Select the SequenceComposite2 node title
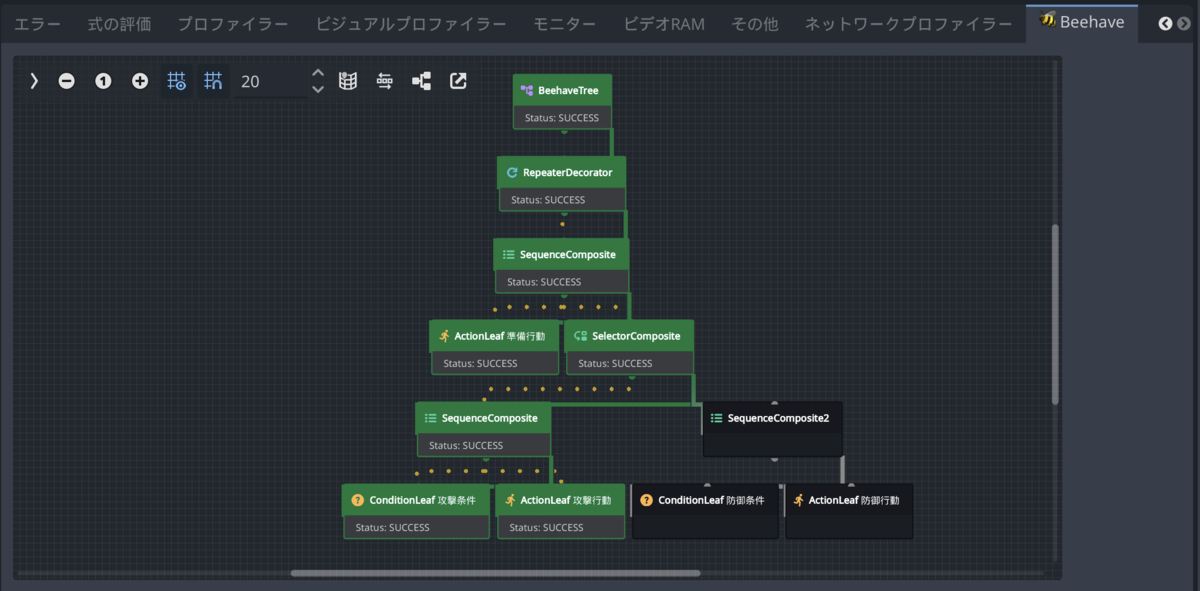This screenshot has width=1200, height=591. (x=778, y=418)
